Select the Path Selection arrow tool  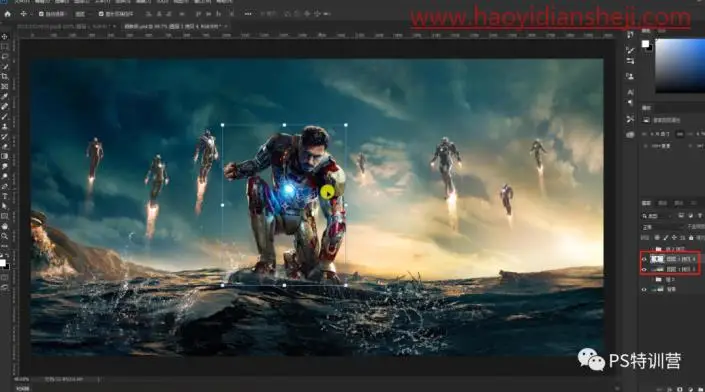point(4,206)
